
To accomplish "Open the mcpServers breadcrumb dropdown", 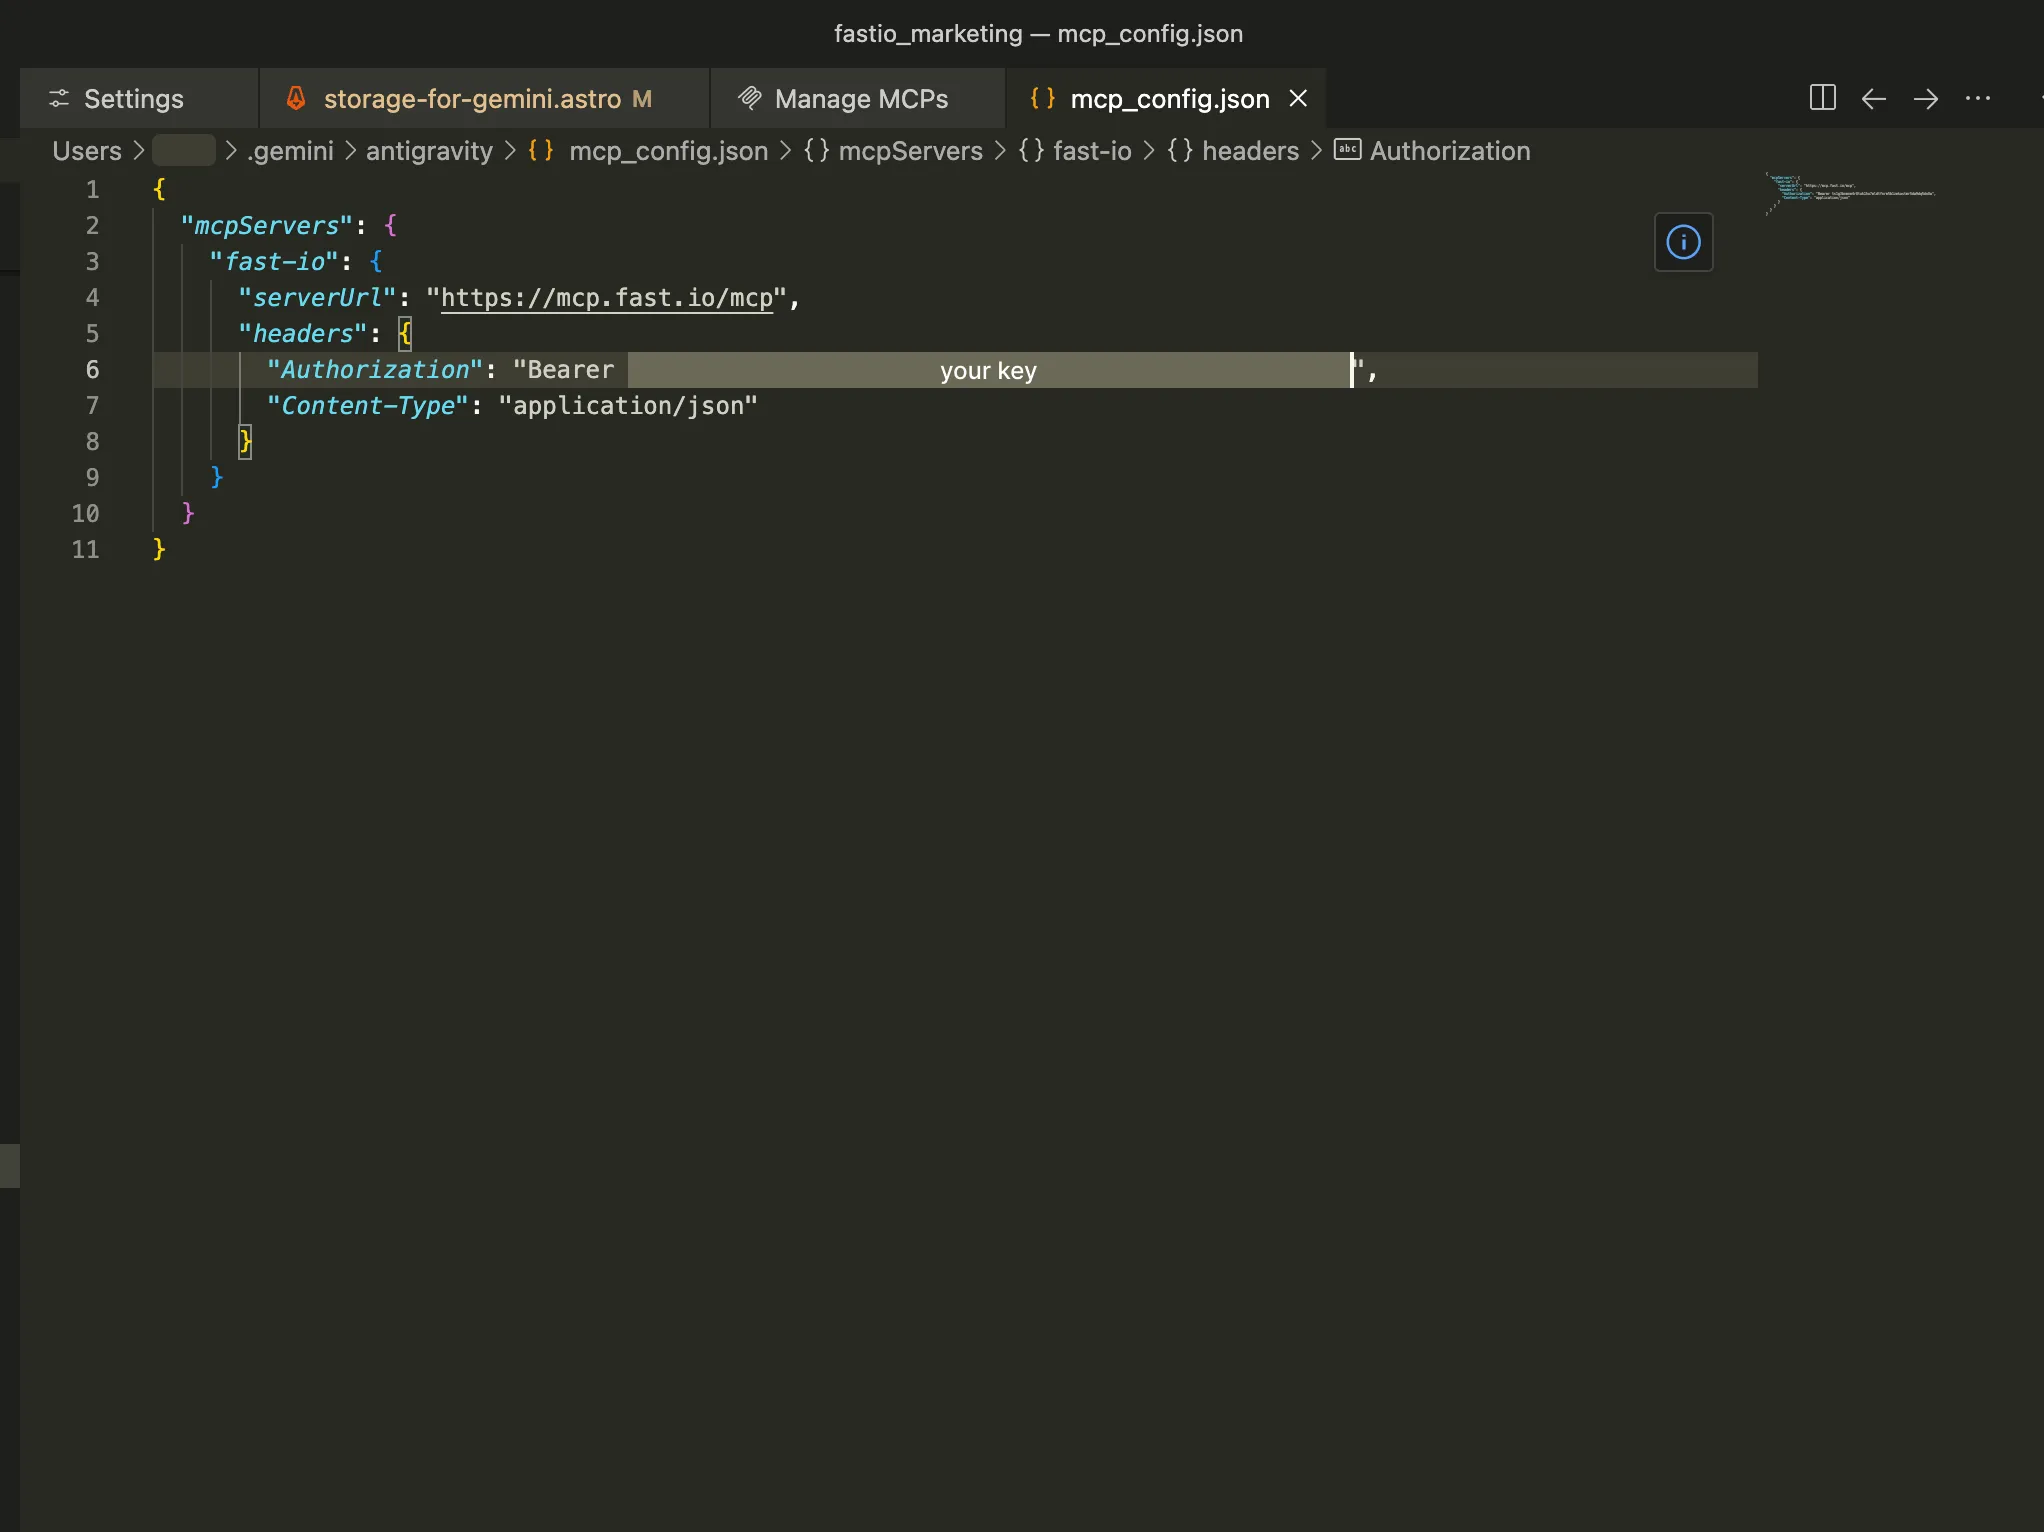I will tap(910, 150).
